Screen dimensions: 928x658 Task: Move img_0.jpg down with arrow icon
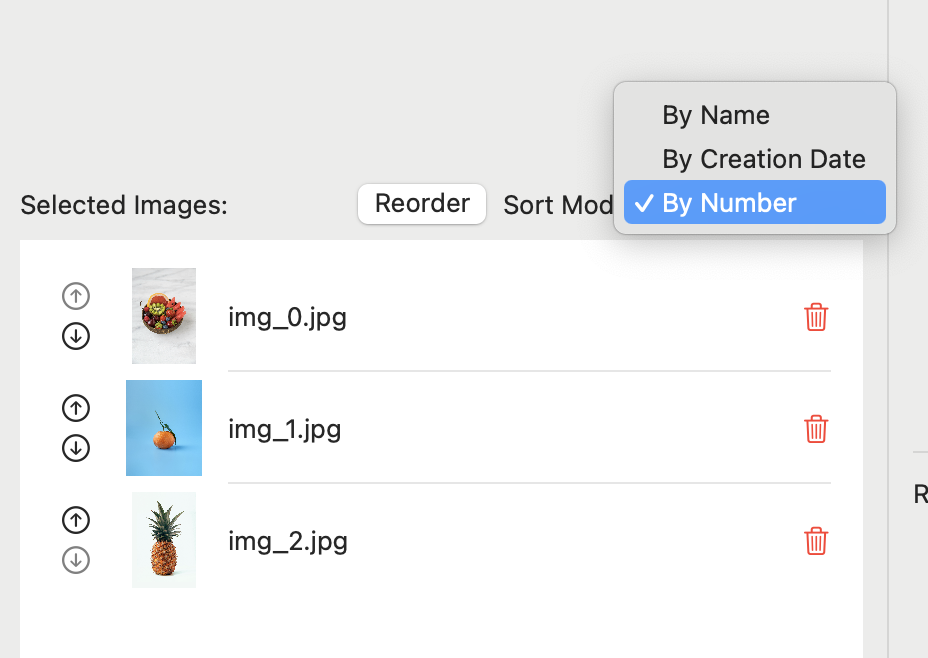(x=76, y=336)
